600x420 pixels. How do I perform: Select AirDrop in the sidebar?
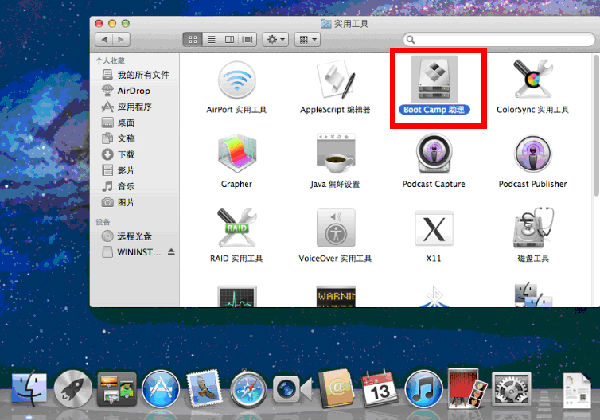click(132, 90)
